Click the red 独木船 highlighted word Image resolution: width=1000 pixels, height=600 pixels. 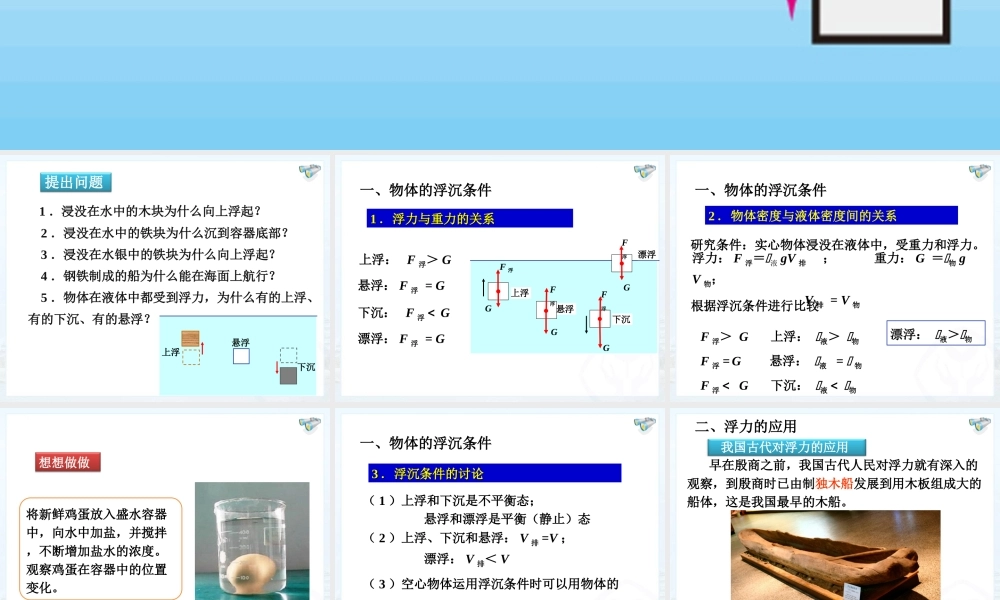click(834, 483)
